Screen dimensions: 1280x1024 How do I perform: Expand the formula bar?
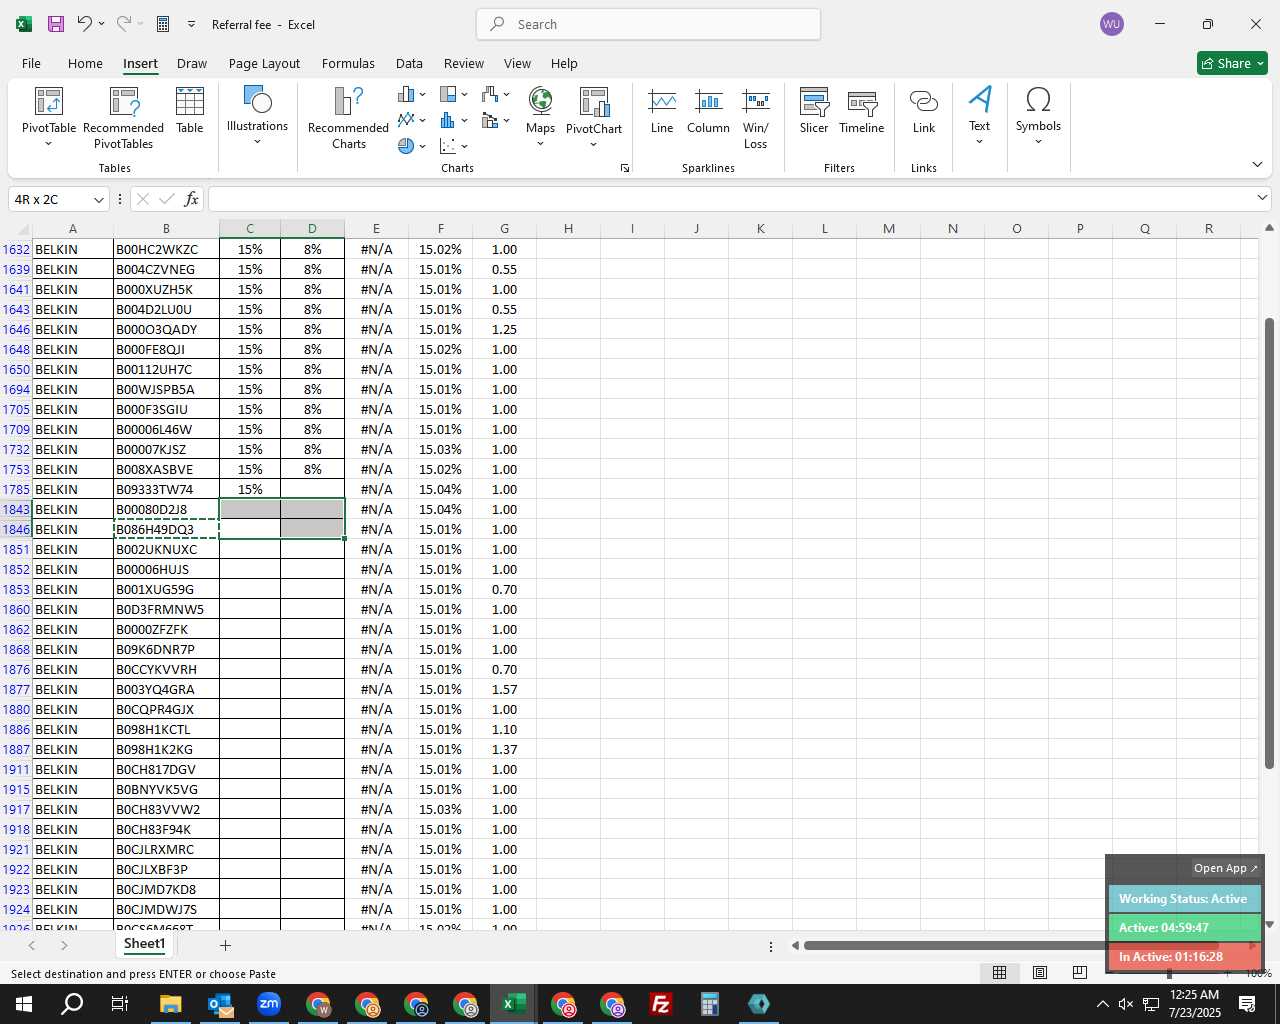(x=1262, y=198)
